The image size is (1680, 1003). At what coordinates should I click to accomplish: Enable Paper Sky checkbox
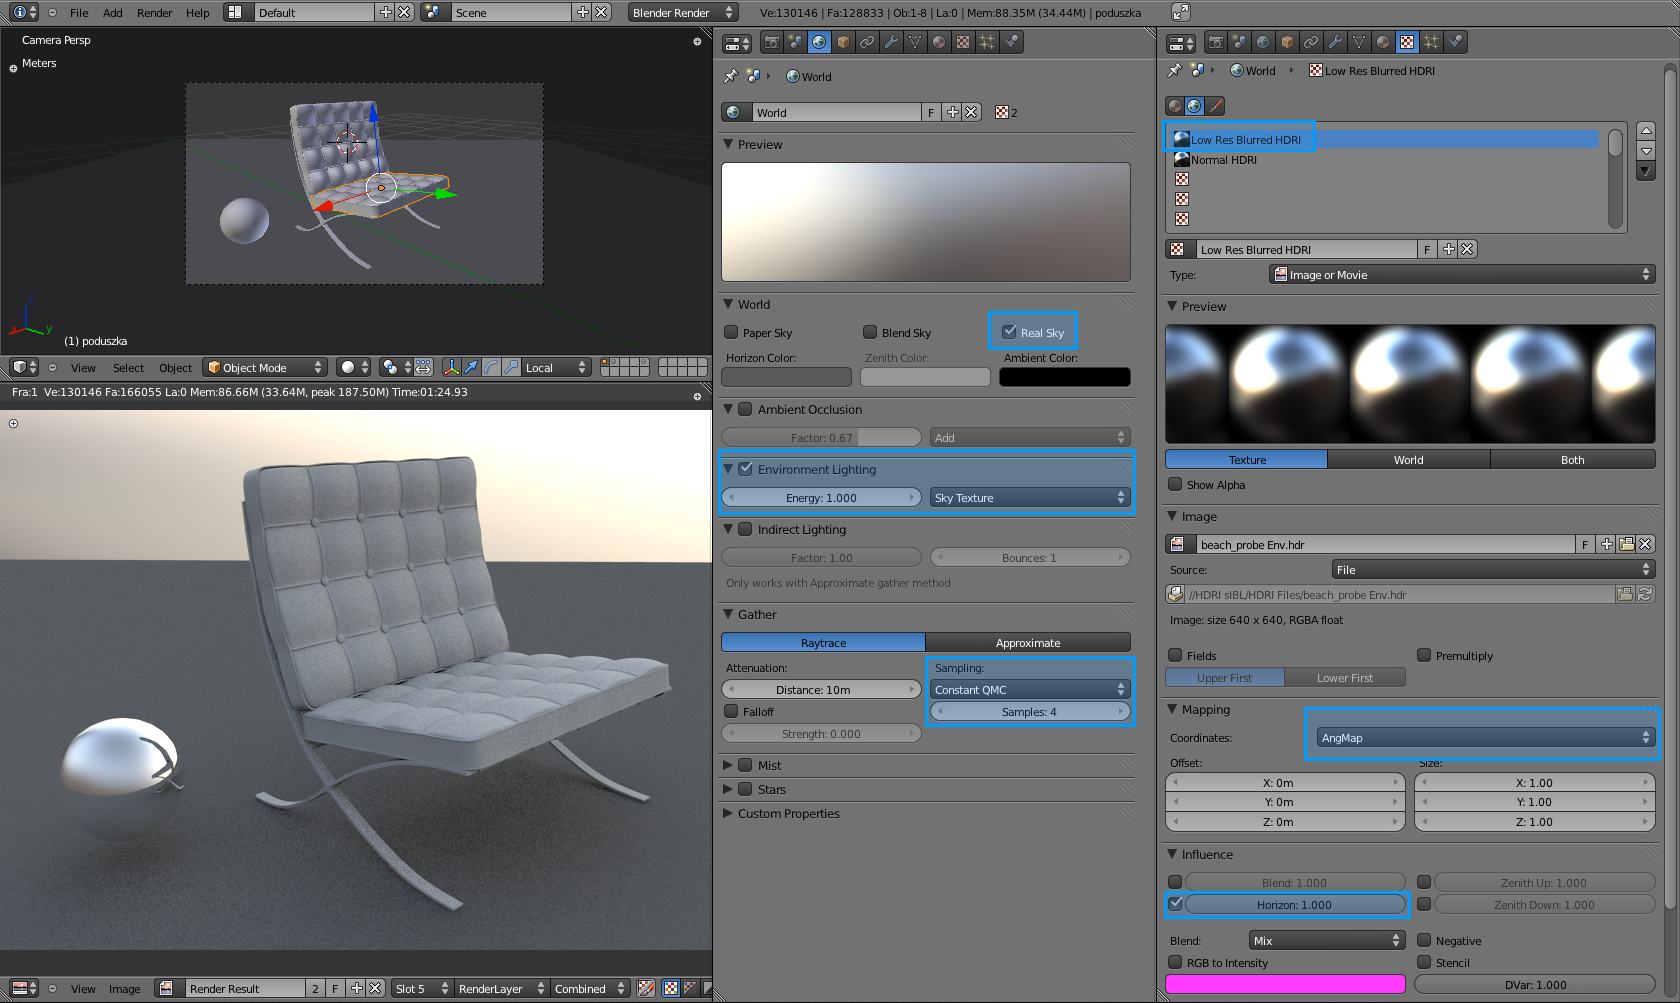tap(731, 332)
